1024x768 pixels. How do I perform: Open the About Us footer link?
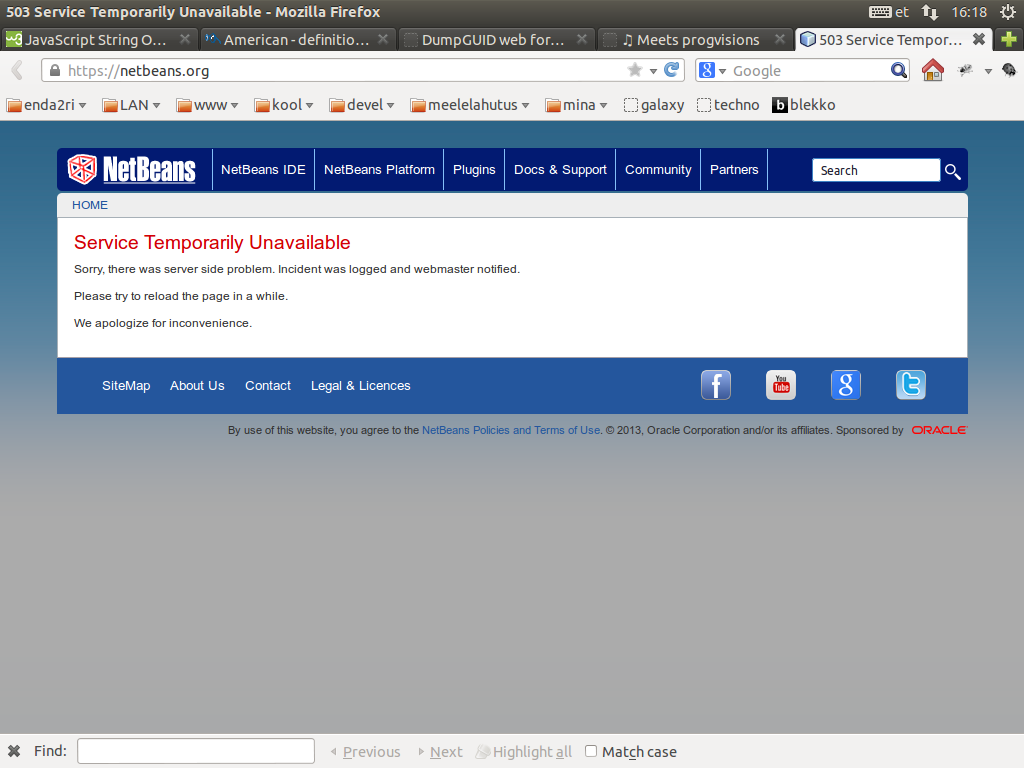197,385
